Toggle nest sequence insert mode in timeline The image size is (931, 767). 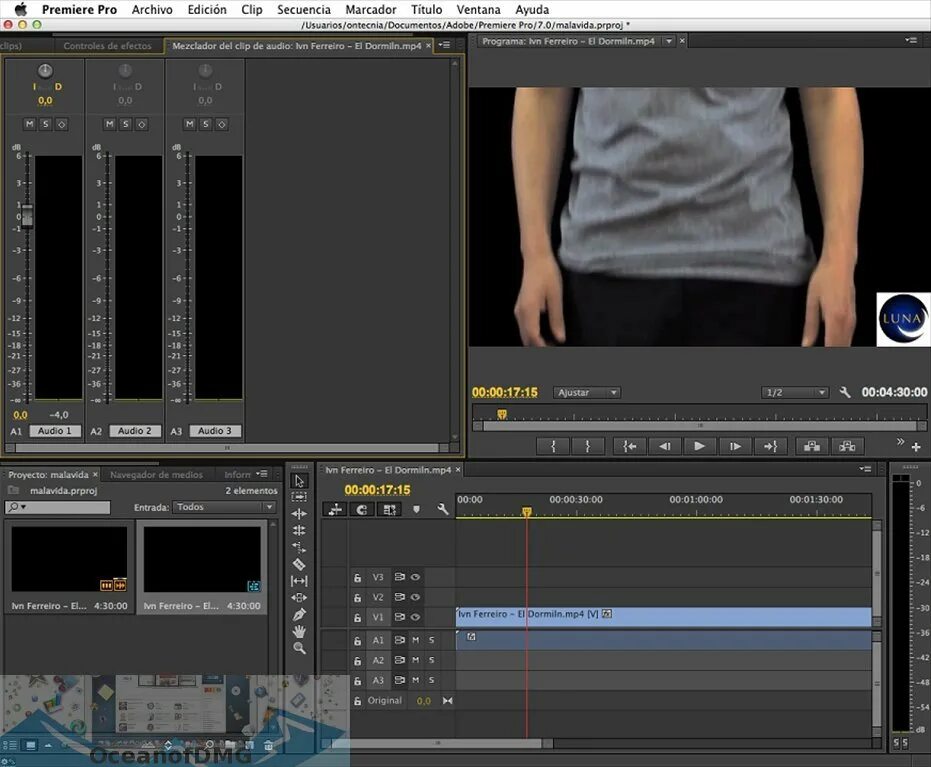(335, 509)
